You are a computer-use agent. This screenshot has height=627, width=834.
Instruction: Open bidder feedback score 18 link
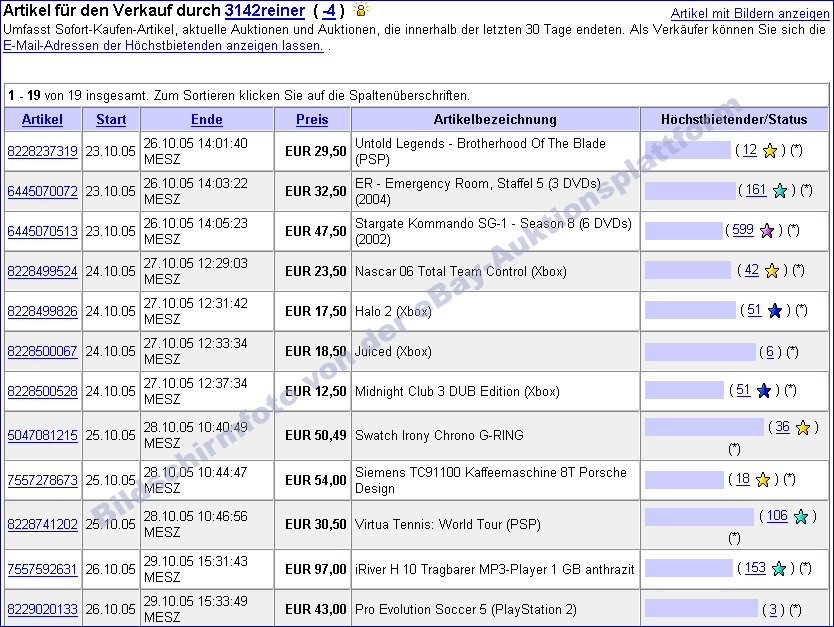743,479
